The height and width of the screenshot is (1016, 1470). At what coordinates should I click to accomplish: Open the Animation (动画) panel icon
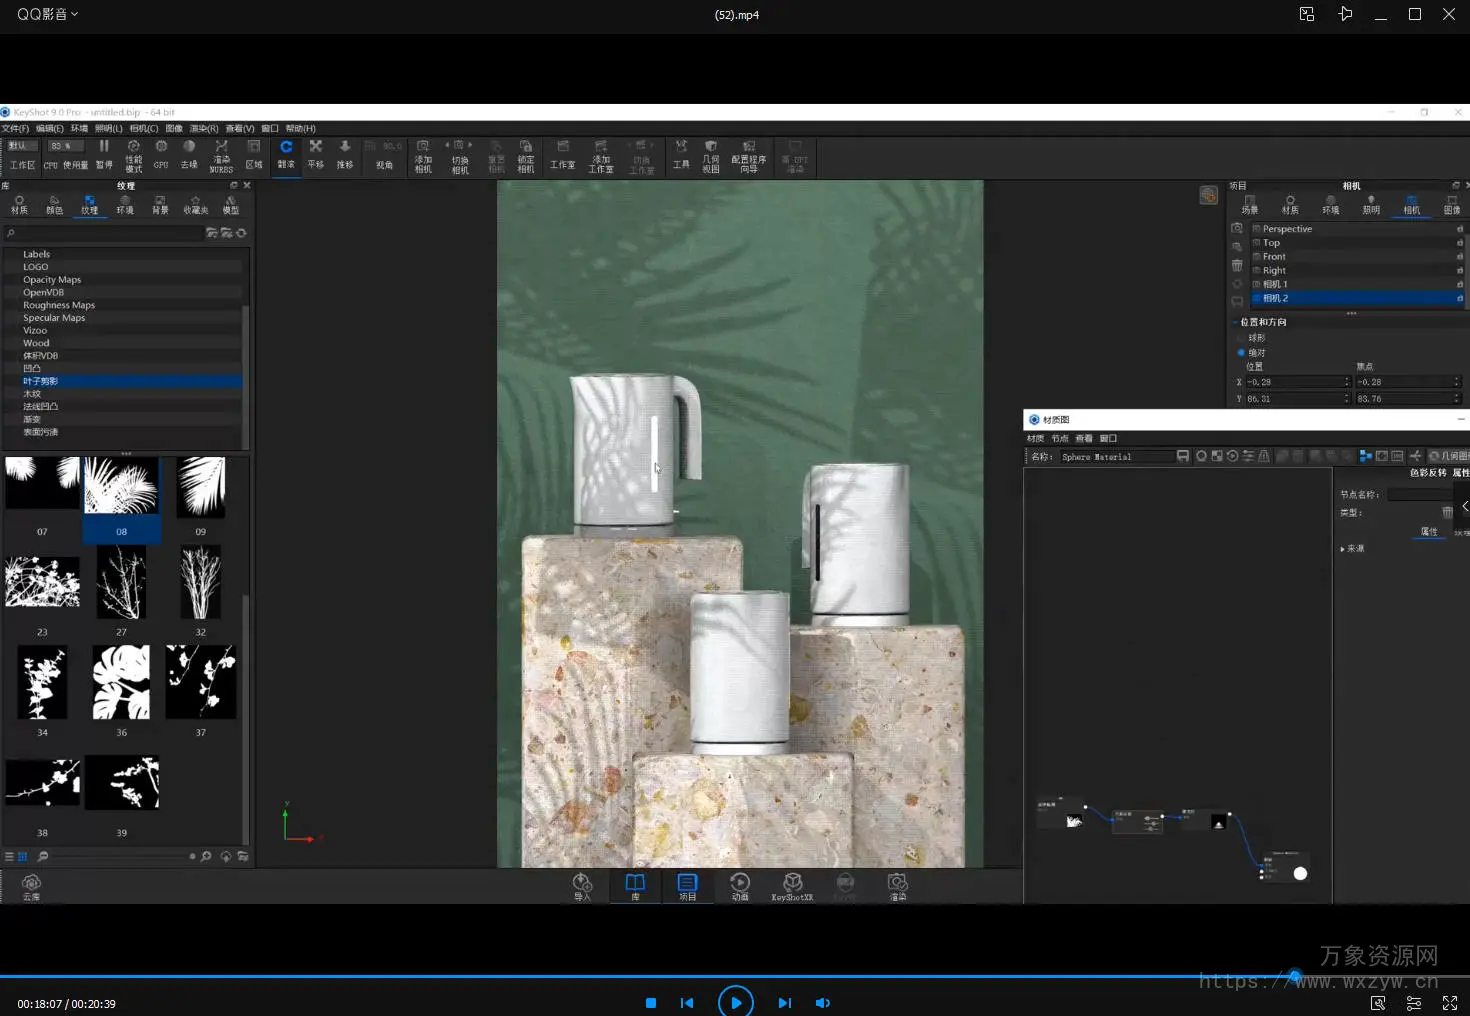pos(740,886)
